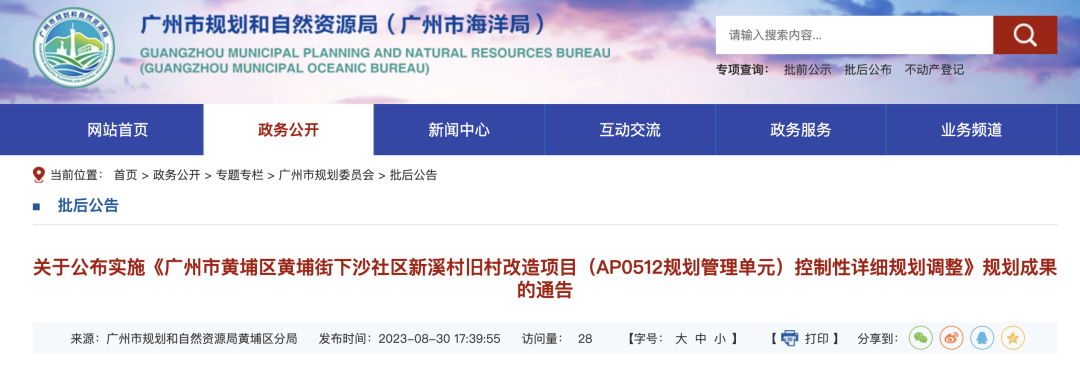Open the 新闻中心 nav tab
Image resolution: width=1080 pixels, height=371 pixels.
(x=459, y=129)
